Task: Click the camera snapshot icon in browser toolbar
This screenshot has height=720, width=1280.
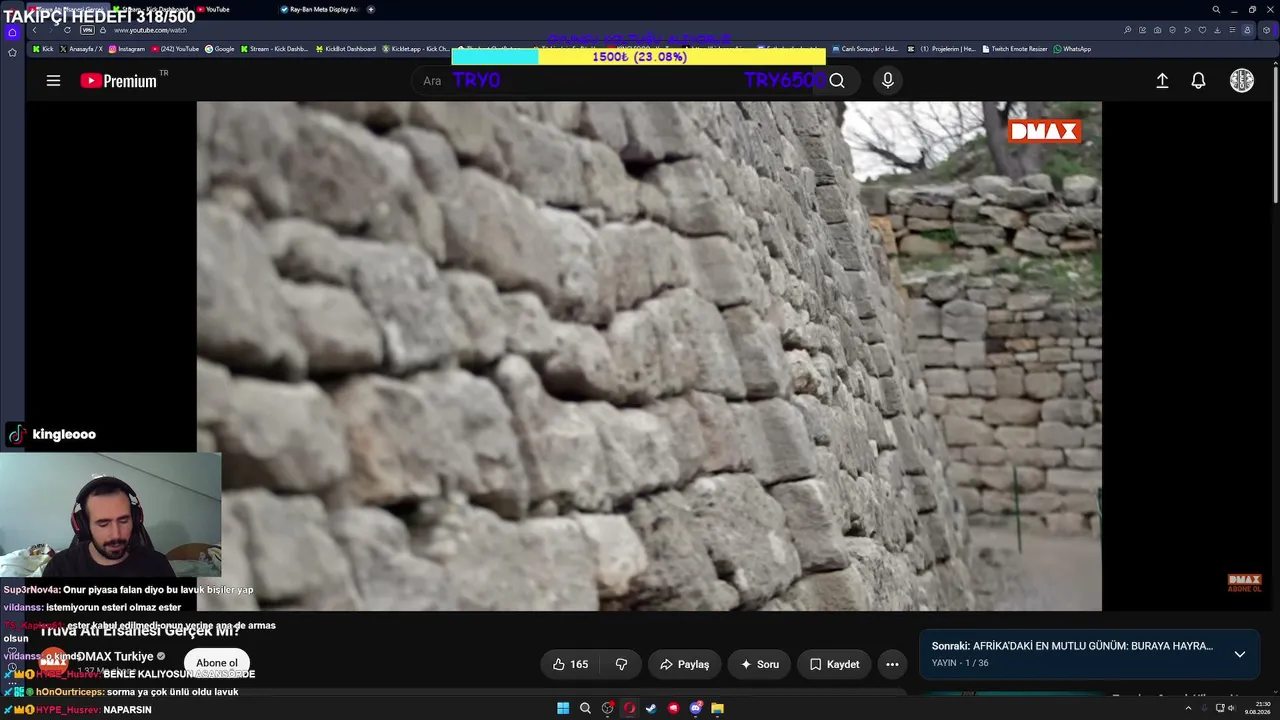Action: pos(1157,30)
